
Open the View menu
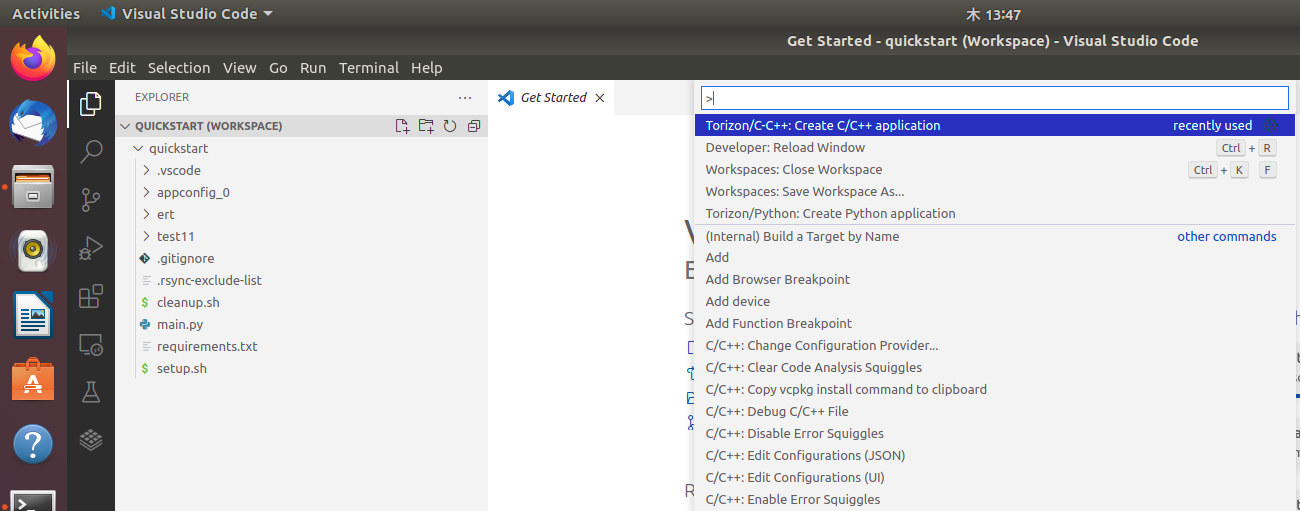point(240,68)
